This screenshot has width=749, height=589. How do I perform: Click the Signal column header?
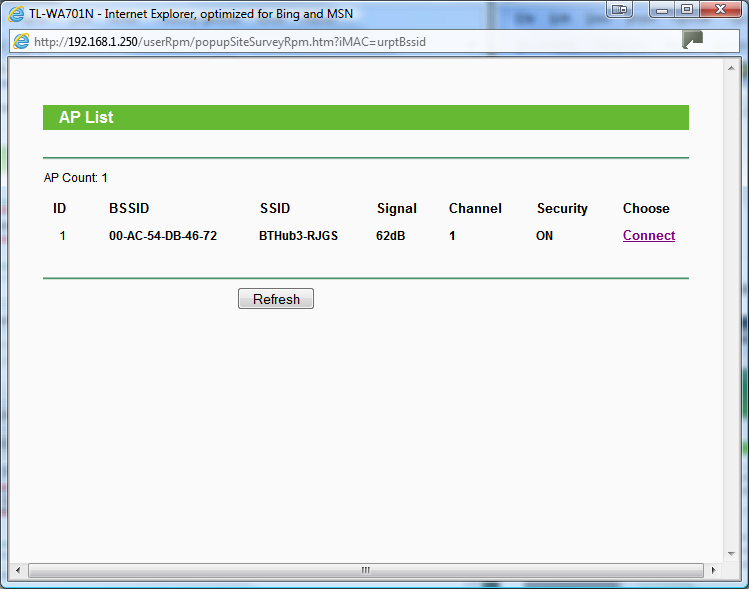[397, 209]
